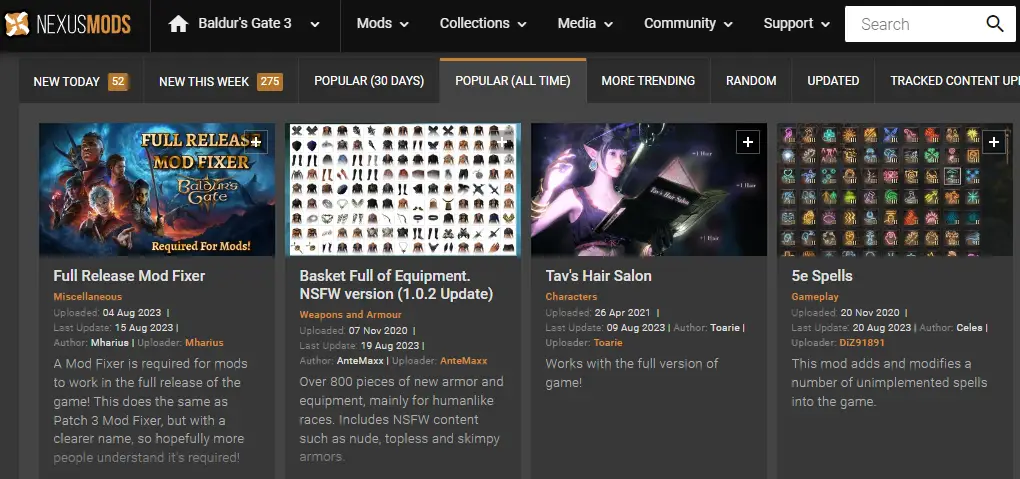
Task: Switch to the New Today tab
Action: (x=81, y=81)
